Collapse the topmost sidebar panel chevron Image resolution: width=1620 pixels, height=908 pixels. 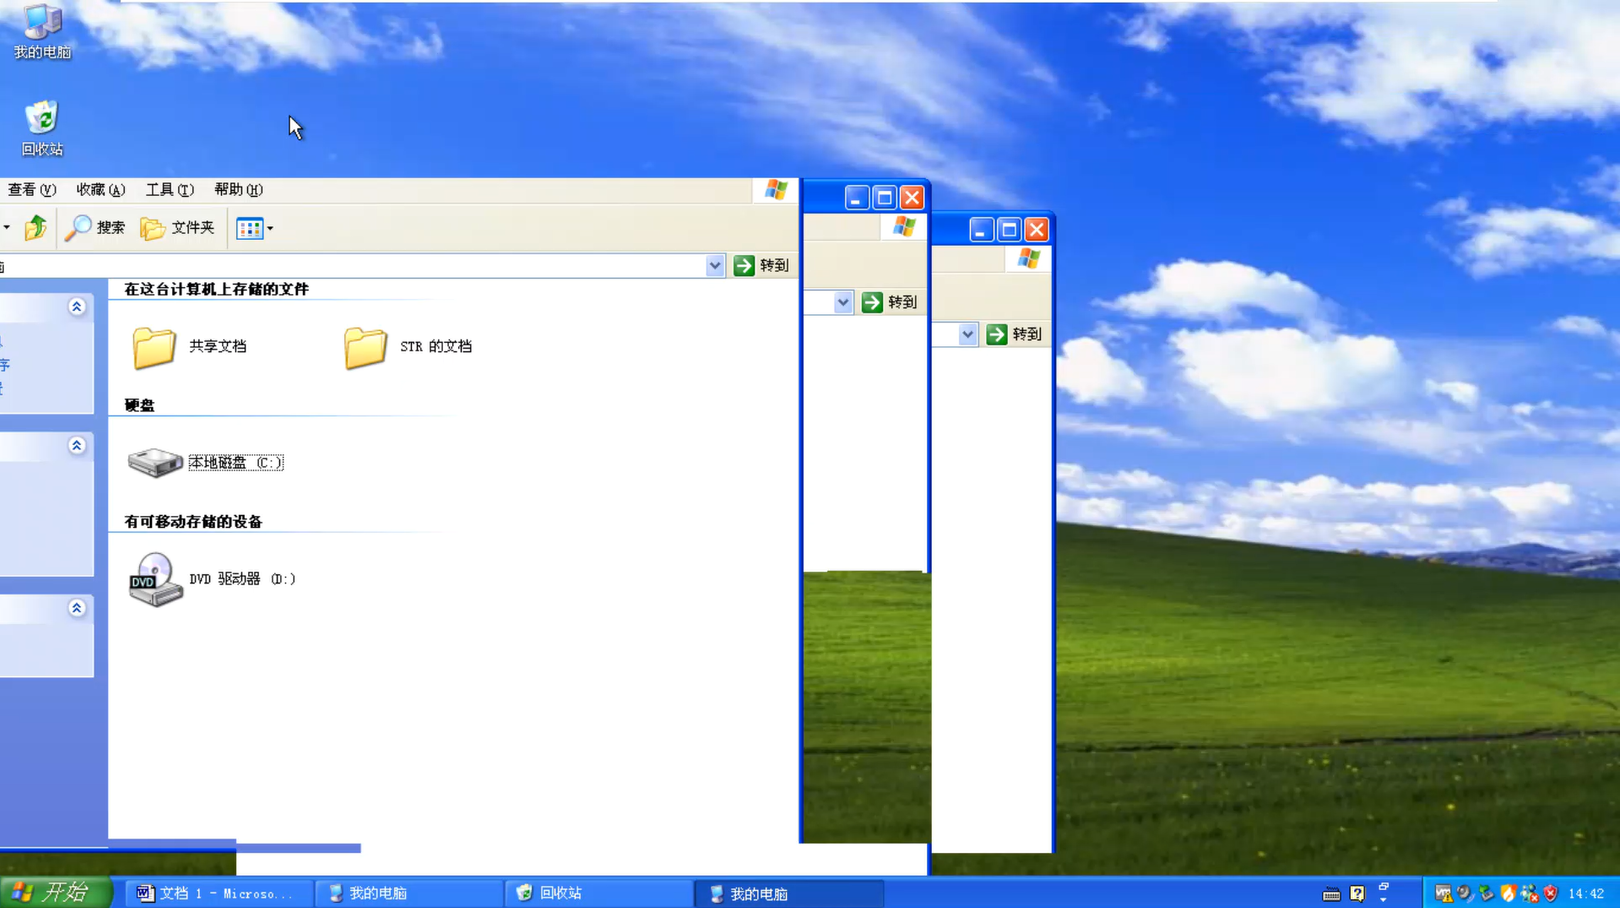coord(76,307)
